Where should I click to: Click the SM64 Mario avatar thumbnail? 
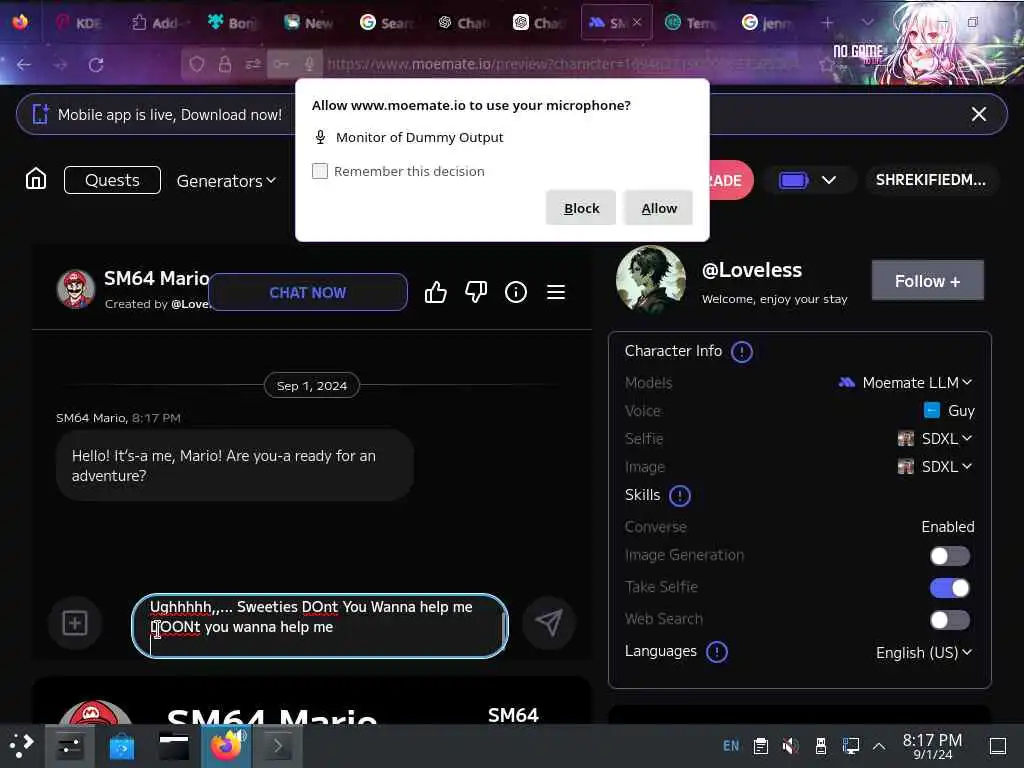coord(76,289)
